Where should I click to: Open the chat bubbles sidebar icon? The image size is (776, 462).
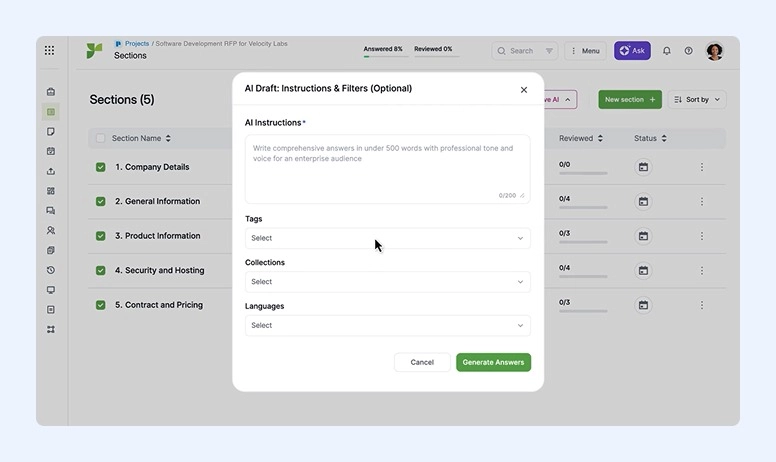pos(50,211)
